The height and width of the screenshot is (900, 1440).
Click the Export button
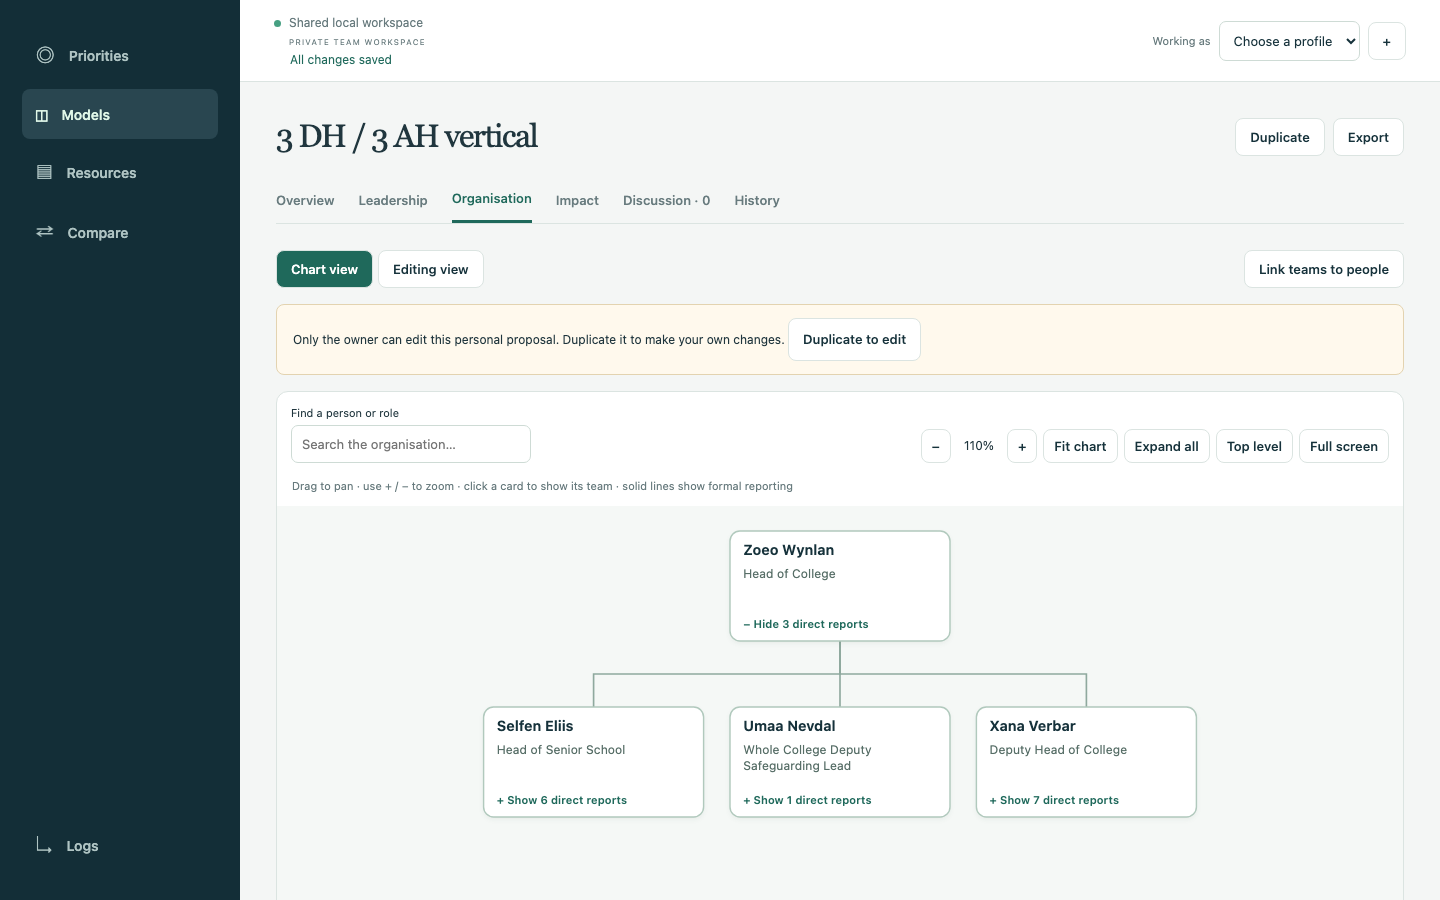tap(1368, 137)
